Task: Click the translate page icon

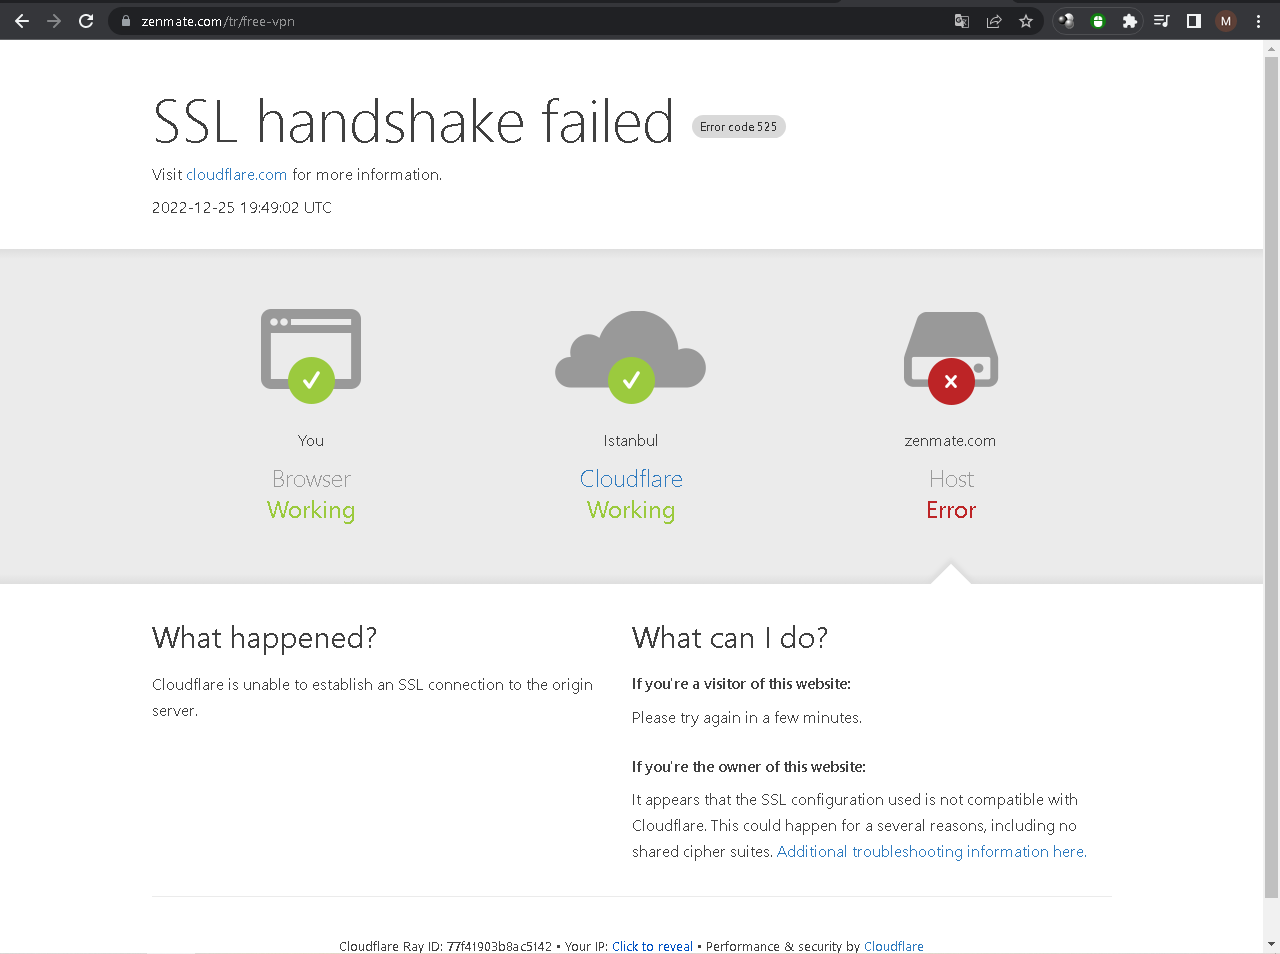Action: coord(962,21)
